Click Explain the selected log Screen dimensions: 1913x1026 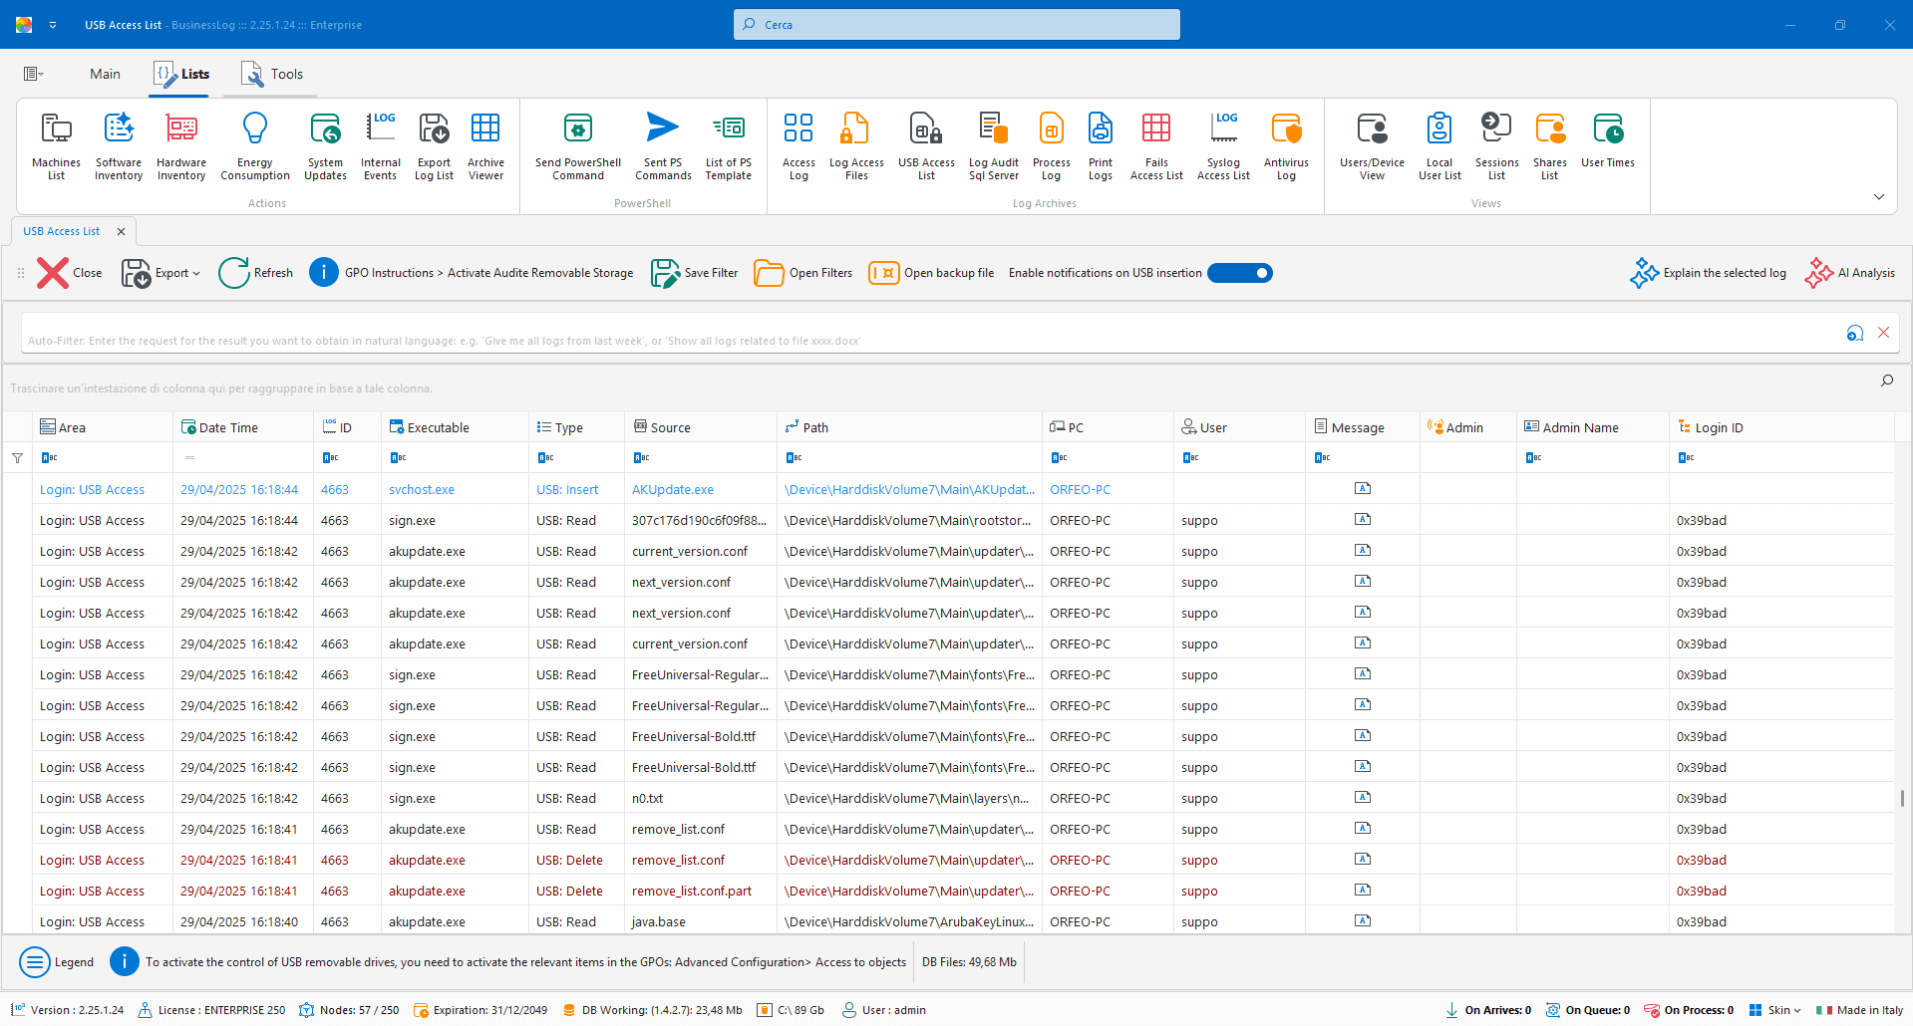coord(1708,273)
